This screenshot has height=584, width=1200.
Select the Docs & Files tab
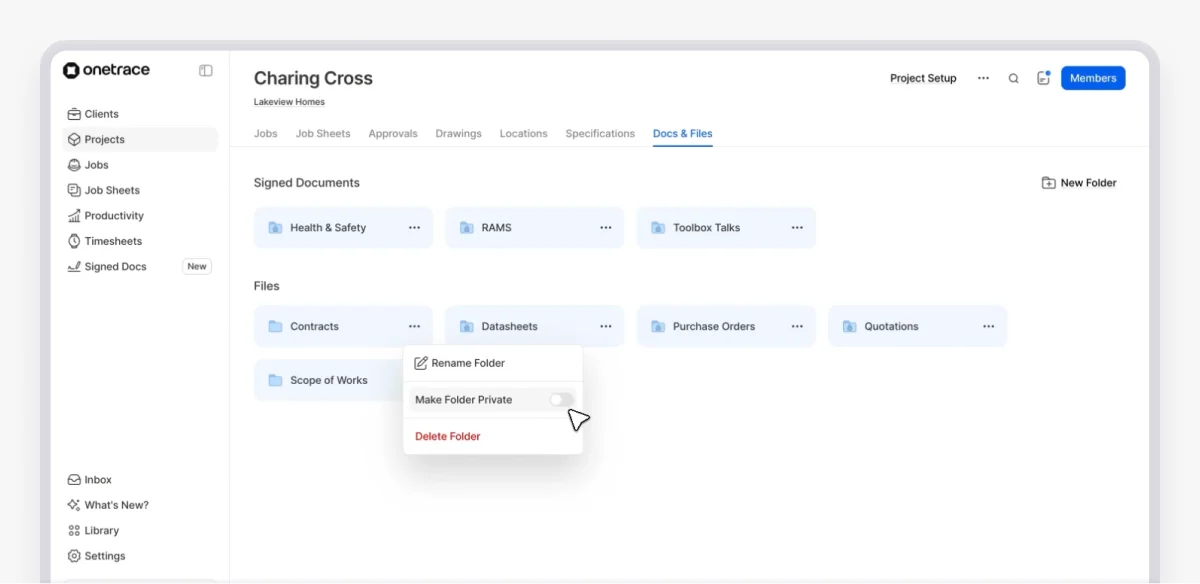(683, 133)
